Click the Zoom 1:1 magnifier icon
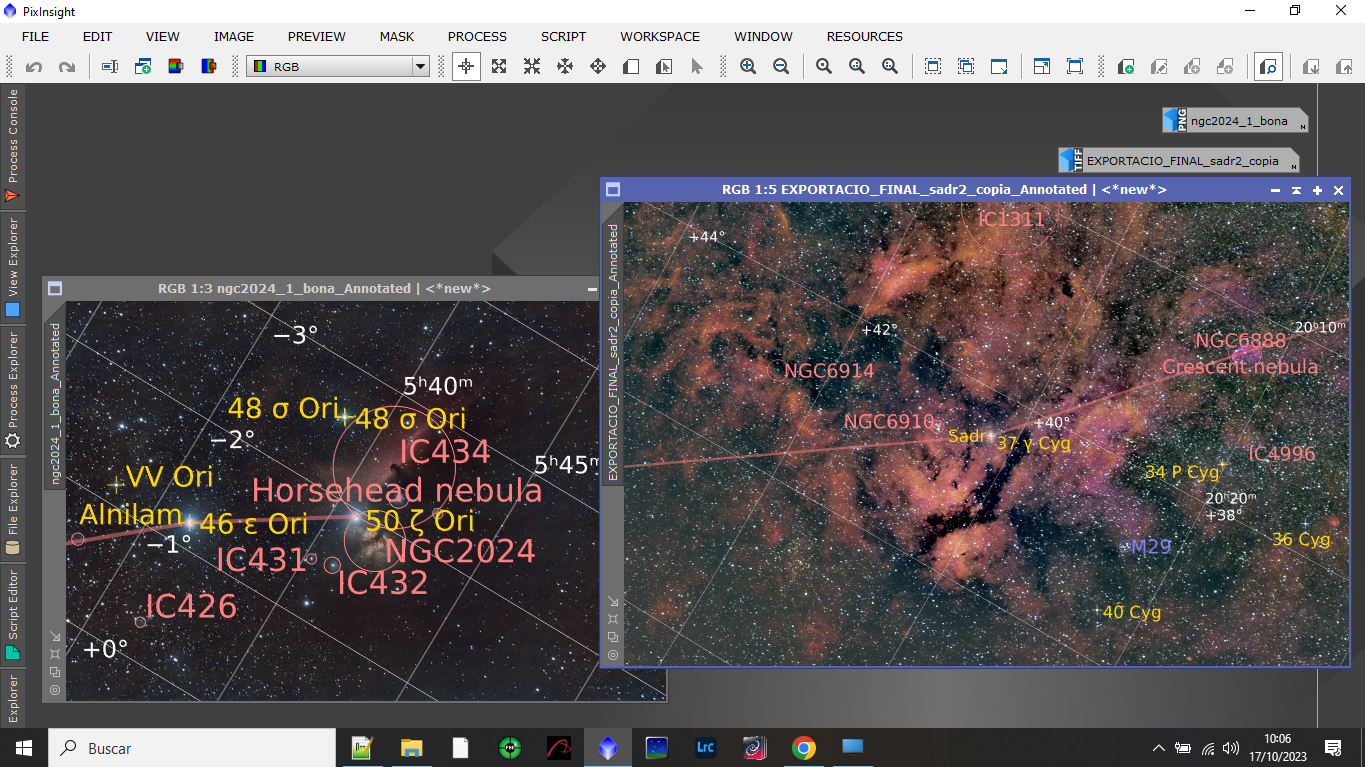Image resolution: width=1365 pixels, height=767 pixels. point(824,67)
